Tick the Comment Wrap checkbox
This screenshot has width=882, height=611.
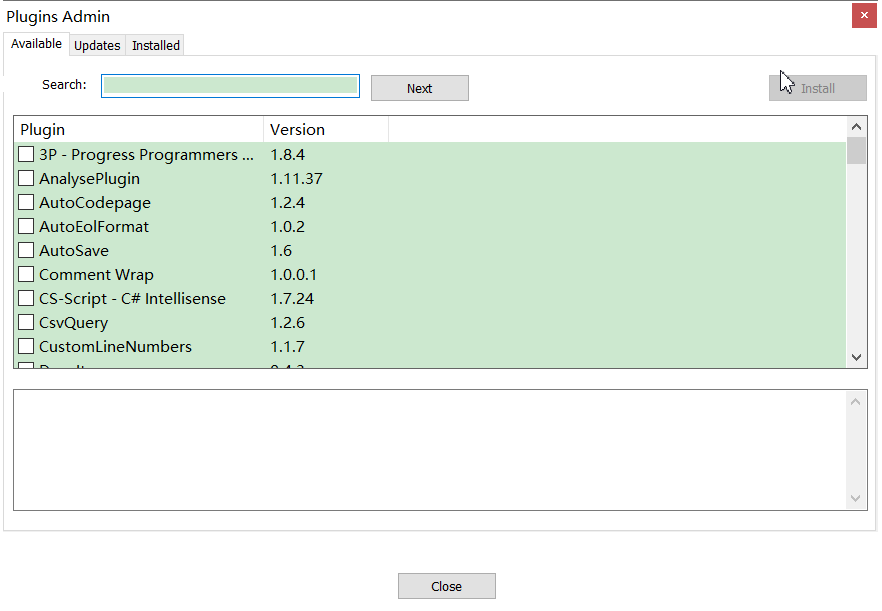tap(25, 274)
